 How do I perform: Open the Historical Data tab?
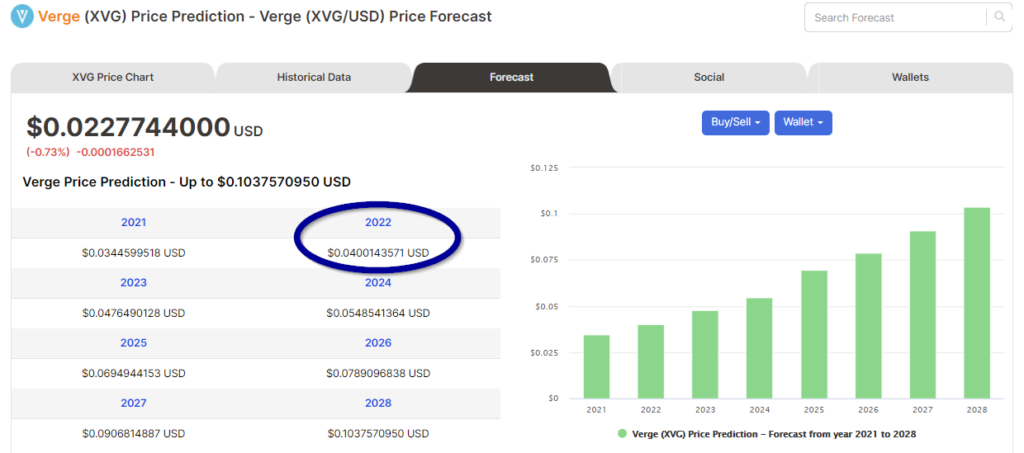313,77
